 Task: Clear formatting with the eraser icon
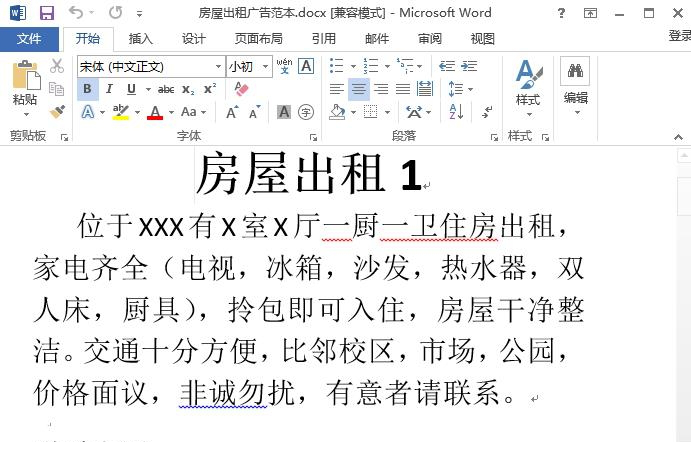[241, 89]
